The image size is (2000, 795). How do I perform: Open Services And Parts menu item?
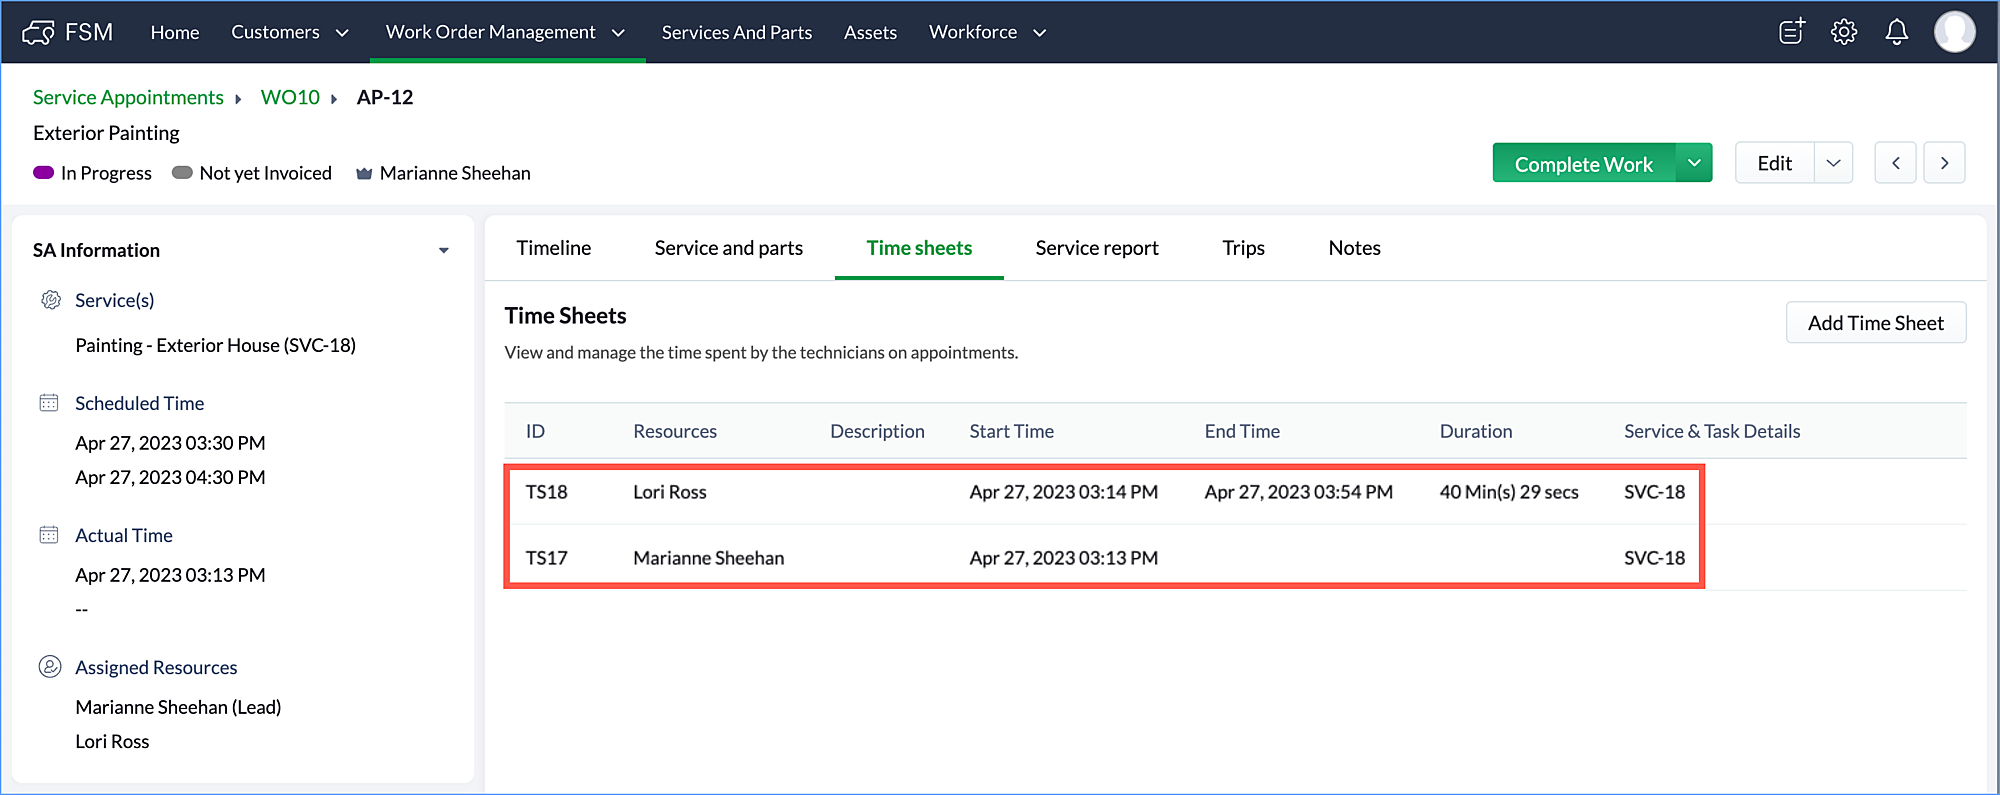[x=736, y=32]
